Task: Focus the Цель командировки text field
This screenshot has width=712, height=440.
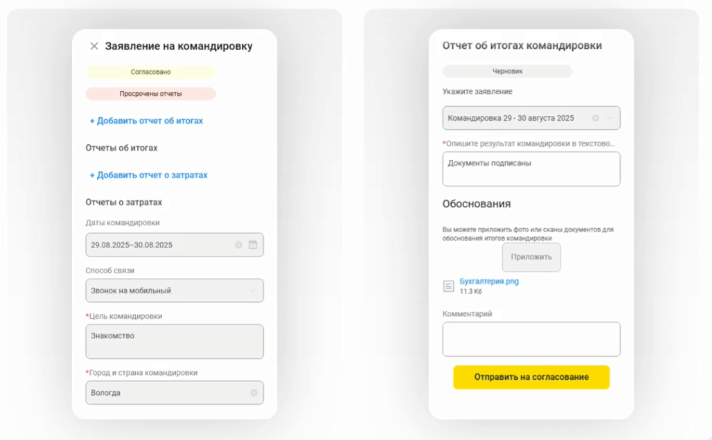Action: coord(174,341)
